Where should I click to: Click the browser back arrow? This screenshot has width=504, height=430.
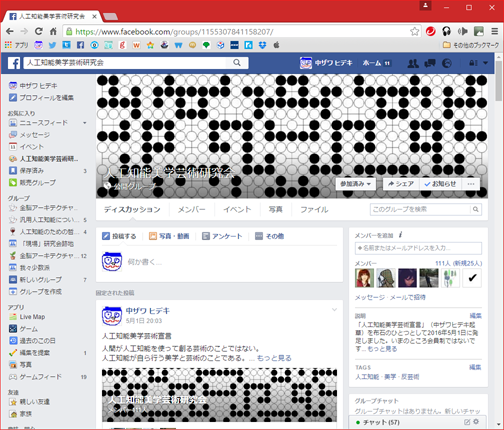10,31
